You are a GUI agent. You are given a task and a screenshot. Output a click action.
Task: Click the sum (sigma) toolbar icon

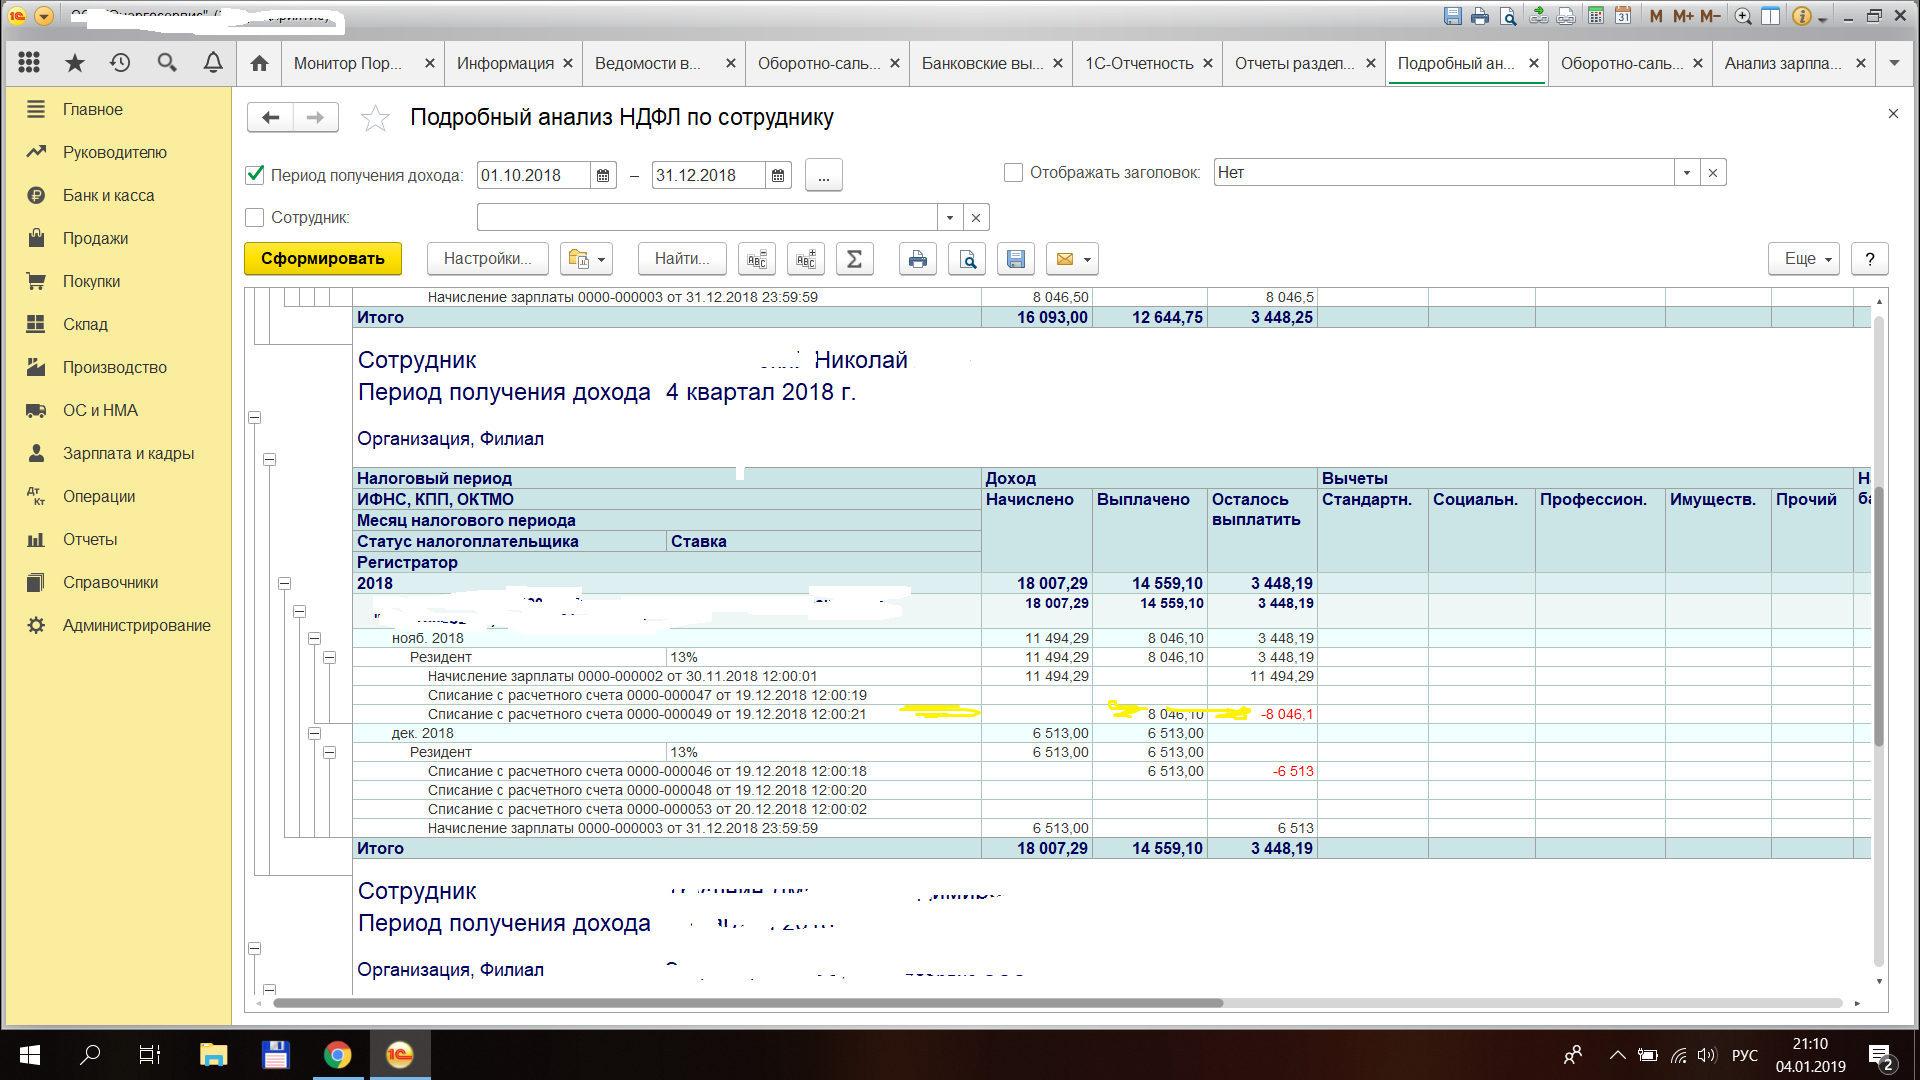[x=854, y=259]
